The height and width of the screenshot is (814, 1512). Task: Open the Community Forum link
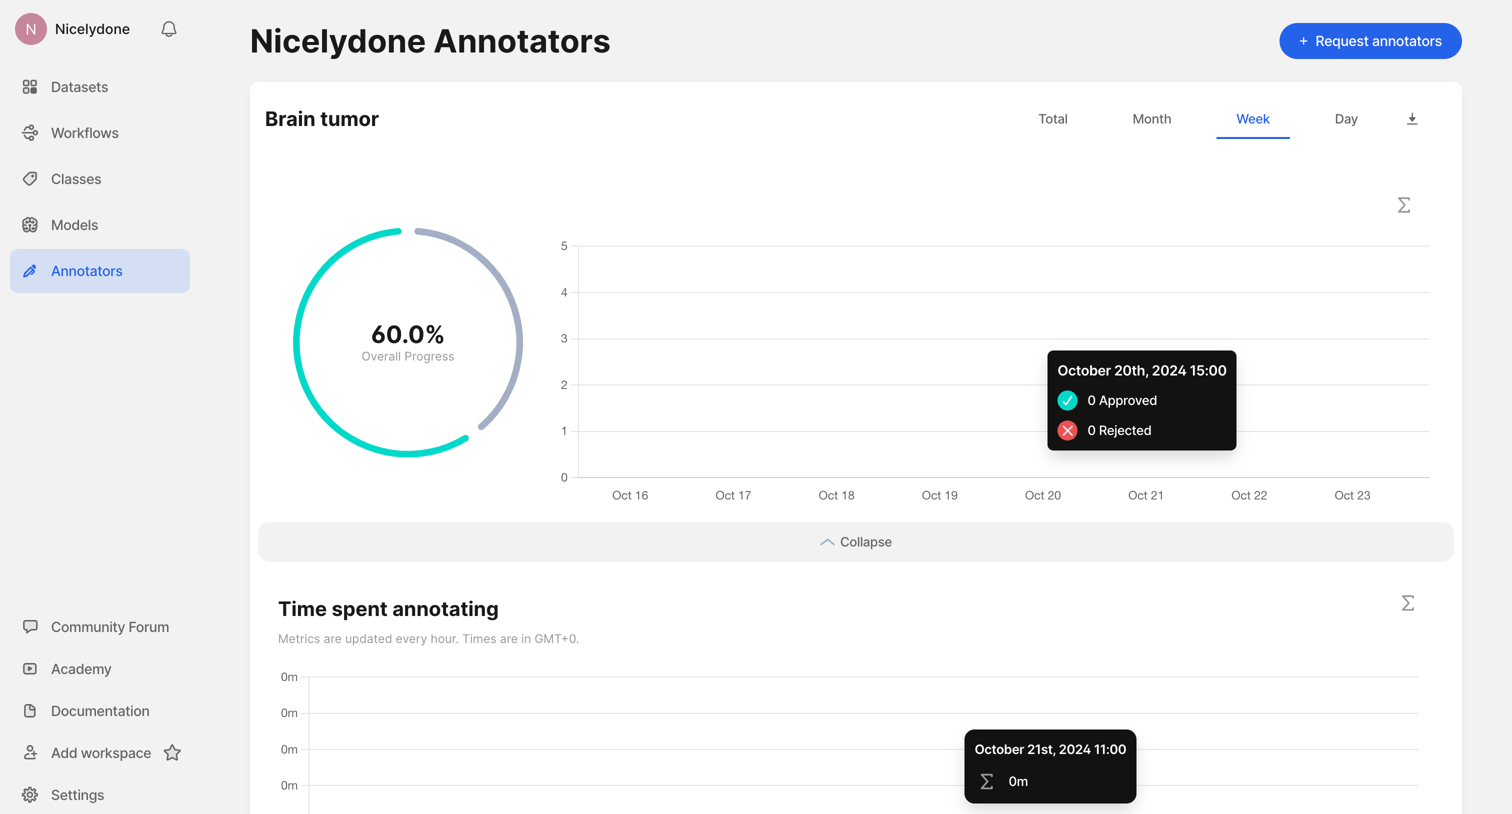pyautogui.click(x=110, y=627)
